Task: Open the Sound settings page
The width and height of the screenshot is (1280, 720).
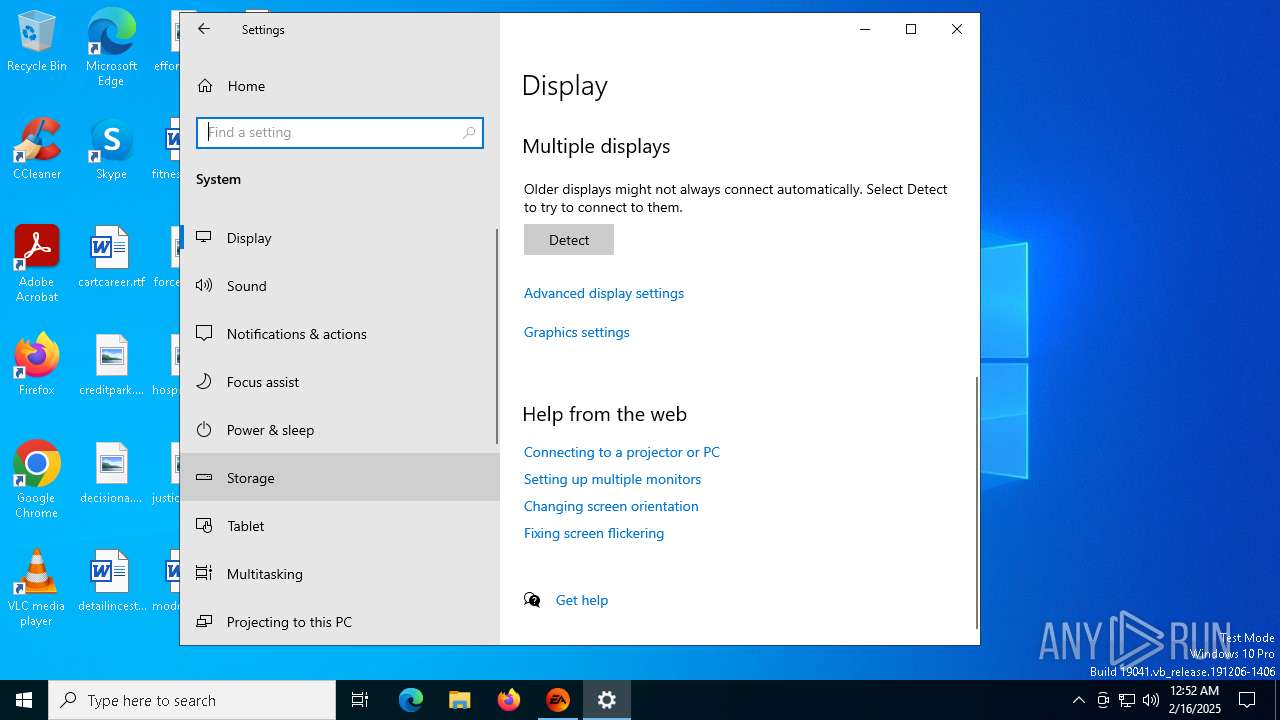Action: coord(340,286)
